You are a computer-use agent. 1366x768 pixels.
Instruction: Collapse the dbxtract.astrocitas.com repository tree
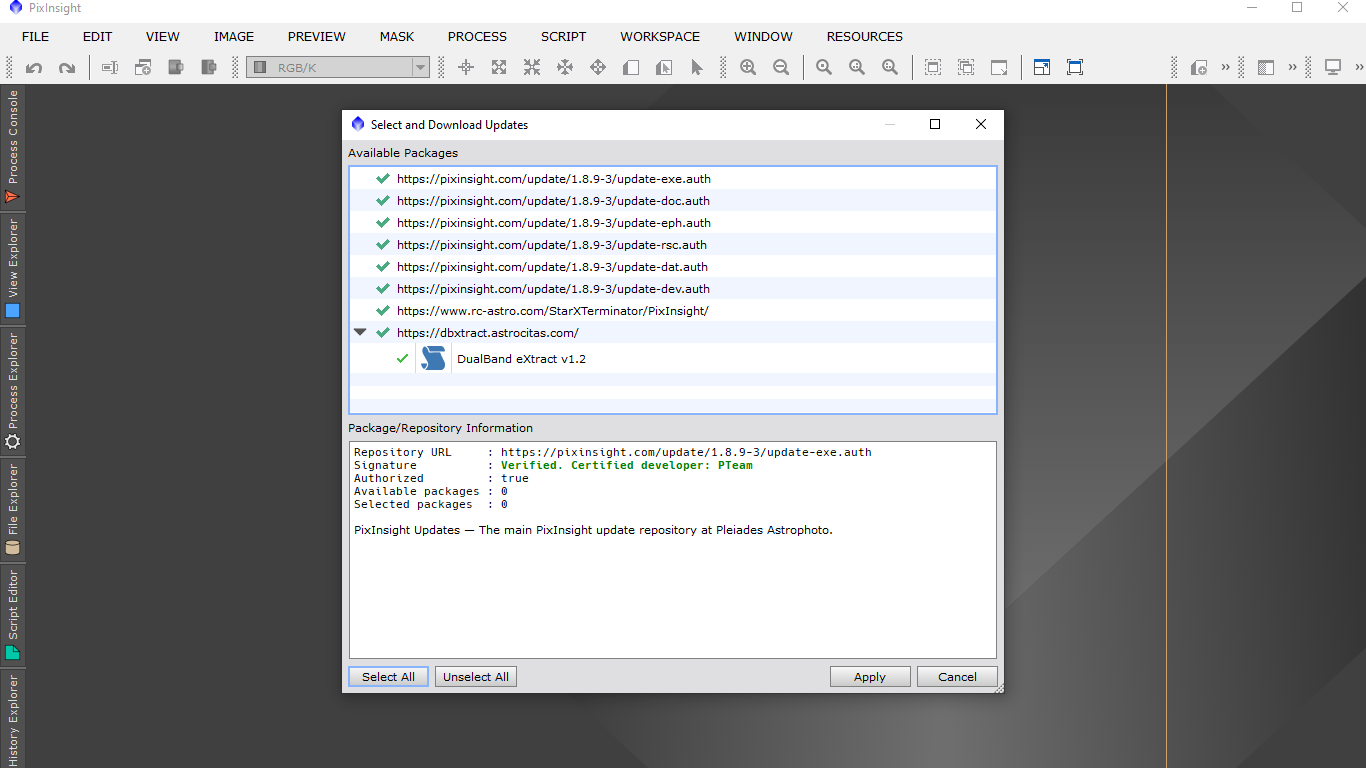point(360,332)
